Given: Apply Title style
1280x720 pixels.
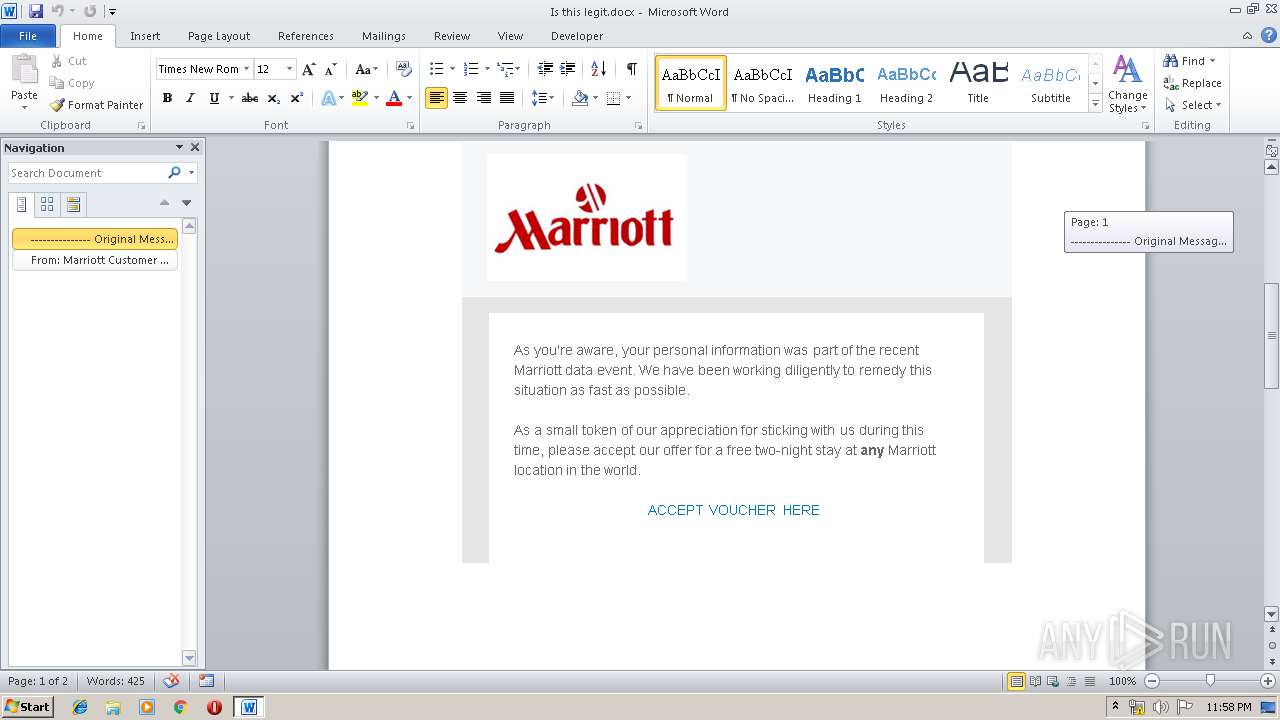Looking at the screenshot, I should point(978,83).
